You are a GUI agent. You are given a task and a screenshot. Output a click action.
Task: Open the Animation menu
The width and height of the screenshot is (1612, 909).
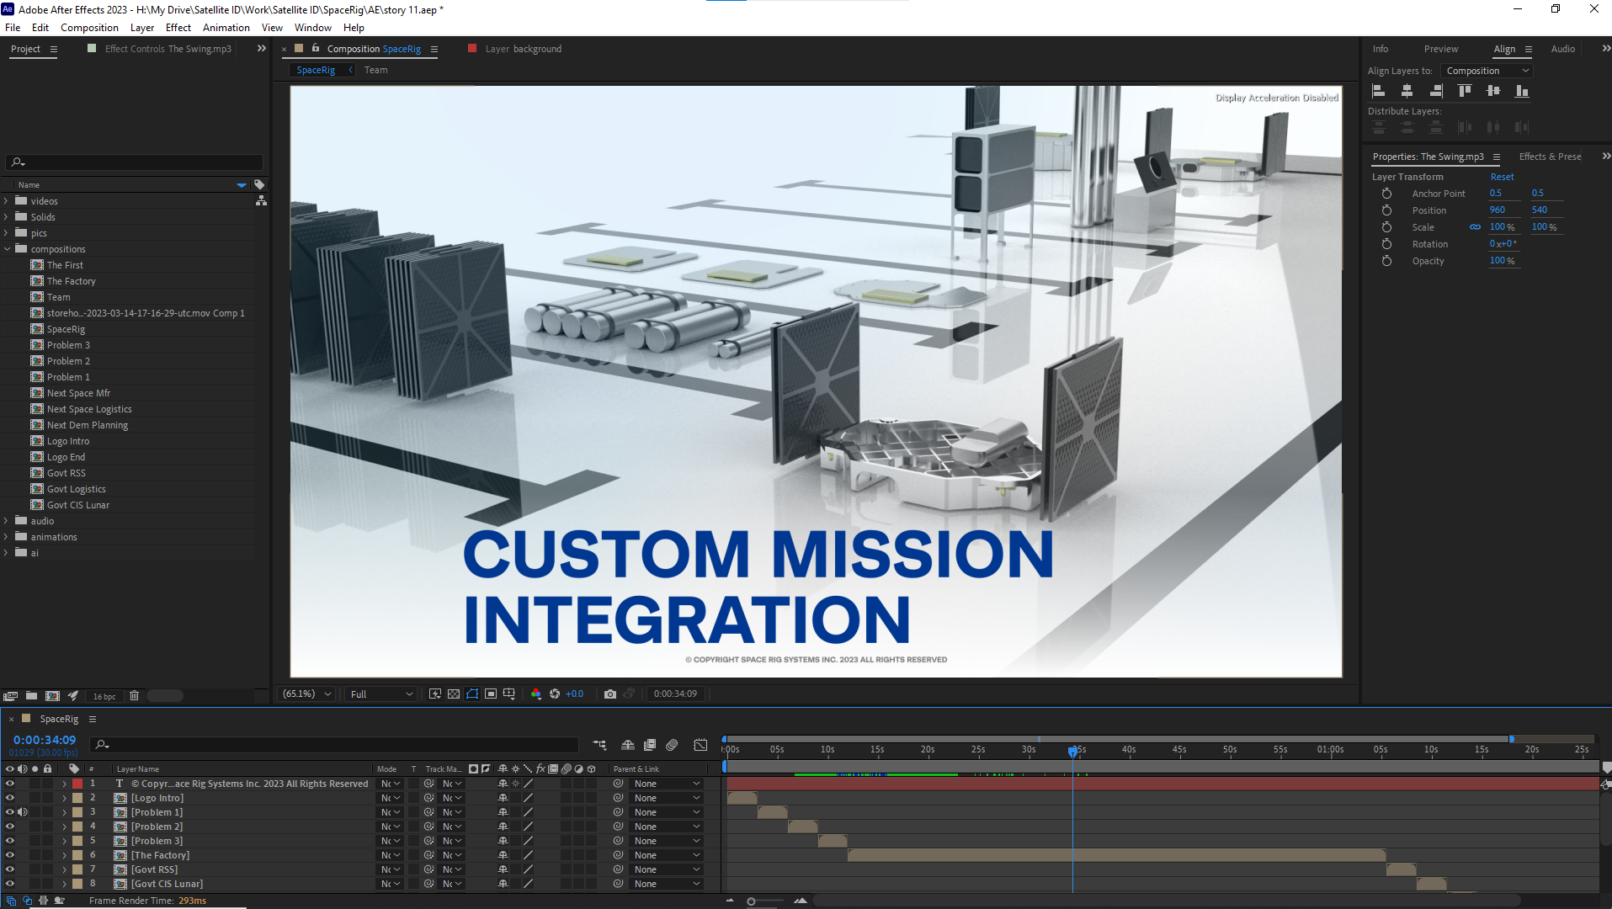click(226, 28)
